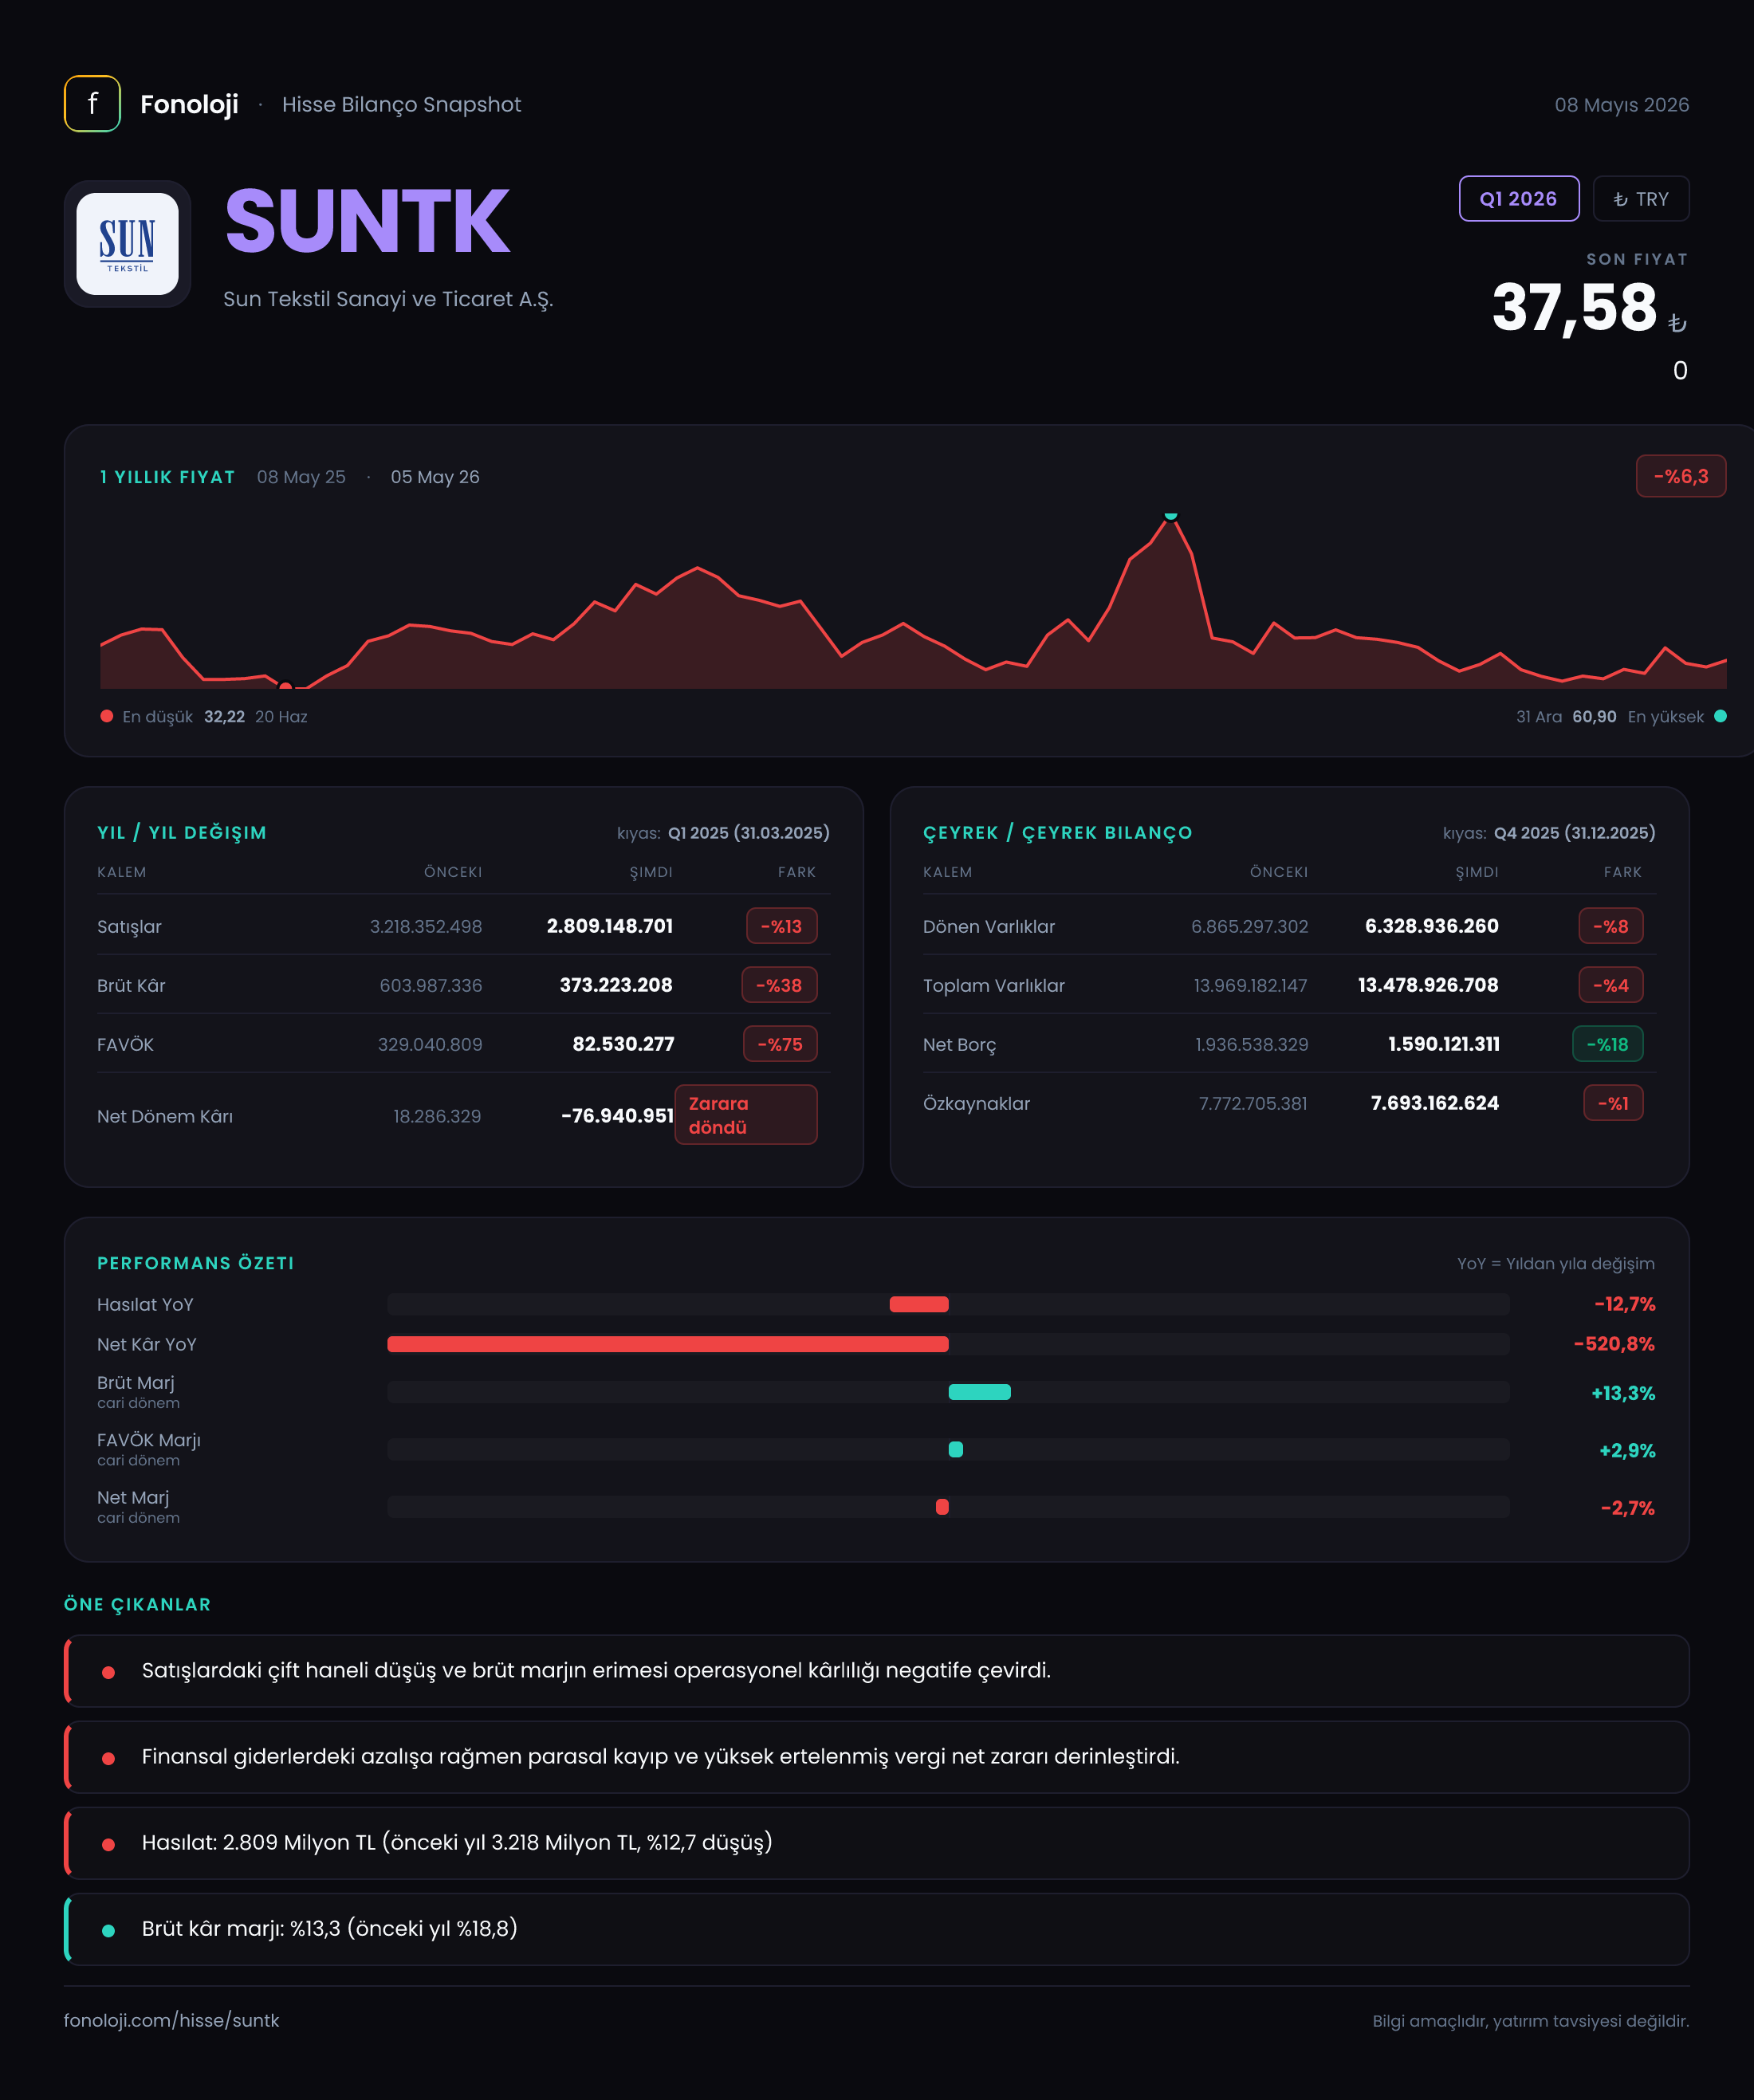Click the highest price value 60,90

point(1594,717)
